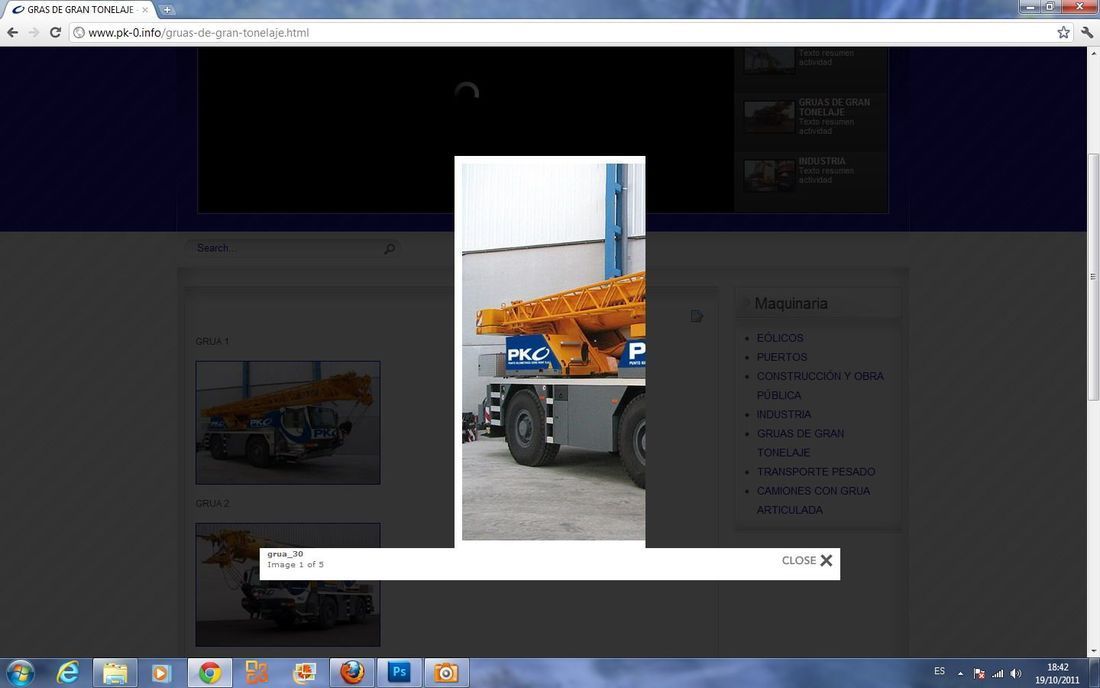The image size is (1100, 688).
Task: Open the volume speaker tray icon
Action: click(x=1016, y=673)
